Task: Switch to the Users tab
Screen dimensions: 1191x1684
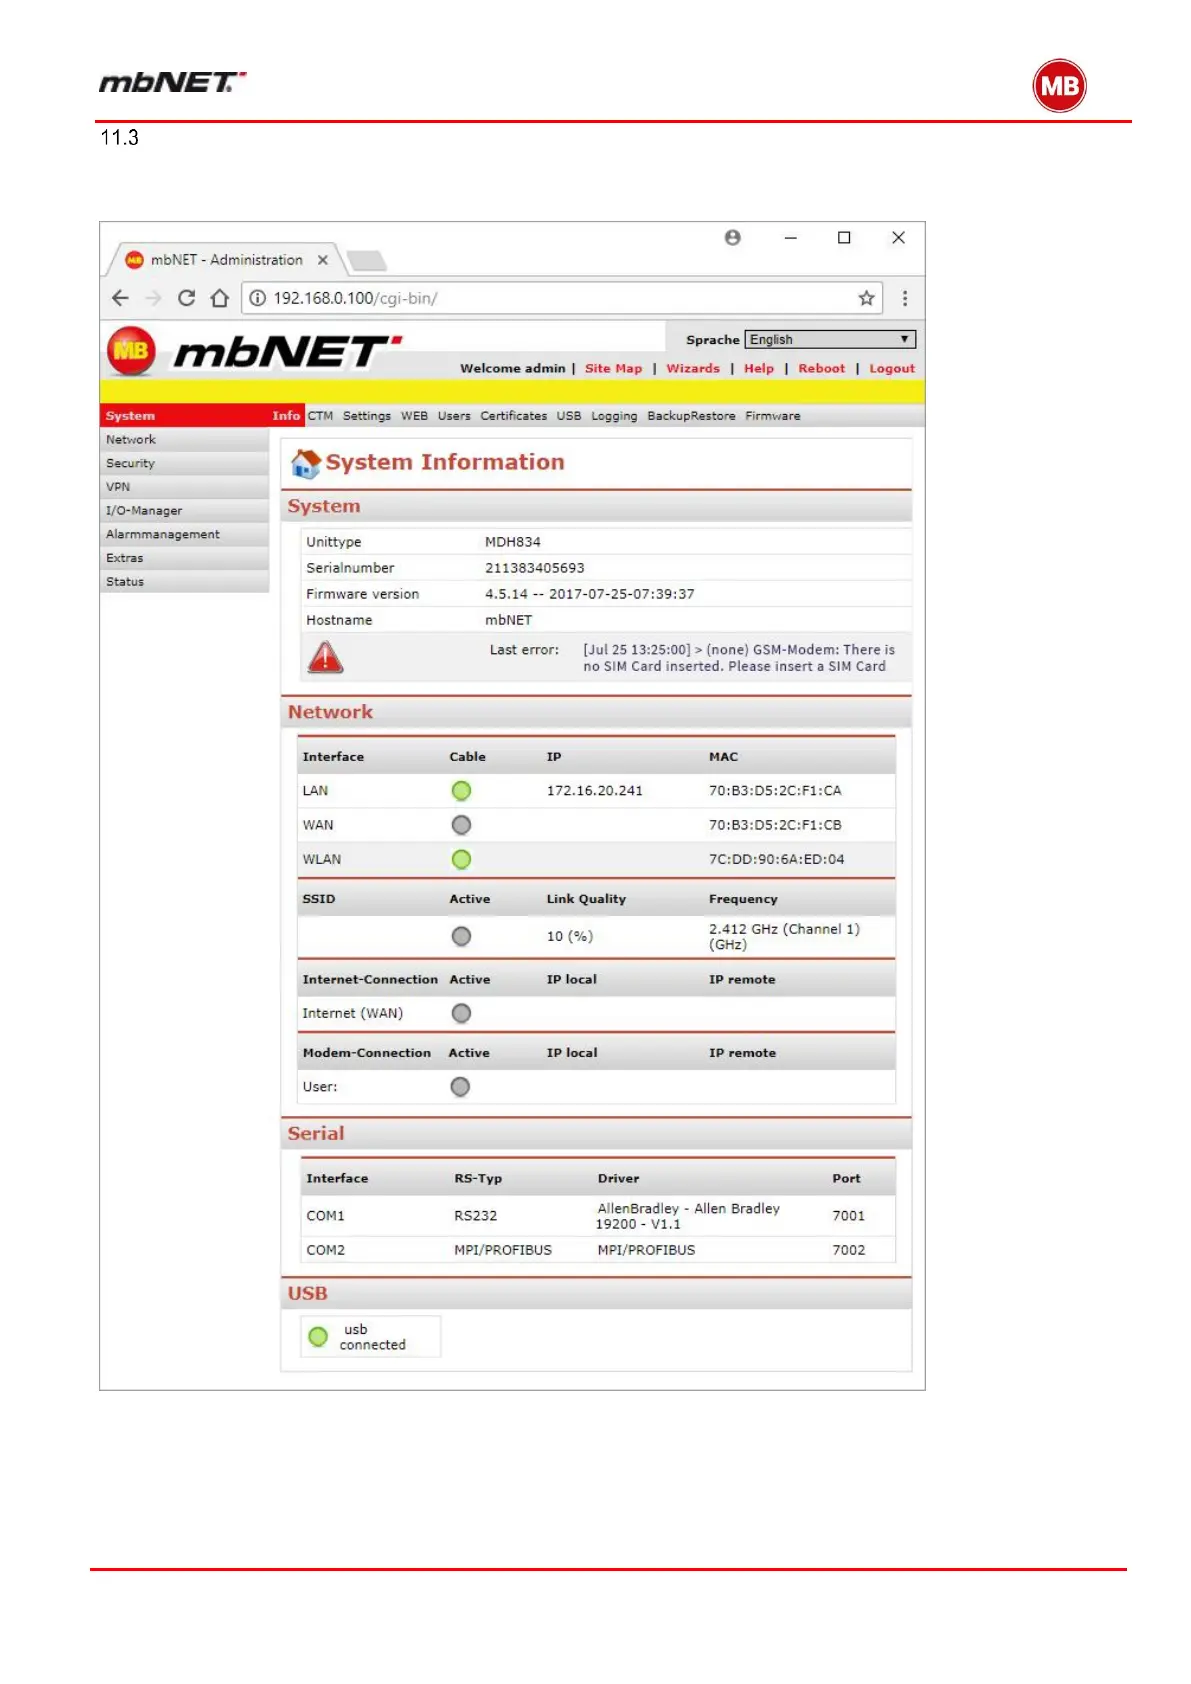Action: pyautogui.click(x=454, y=416)
